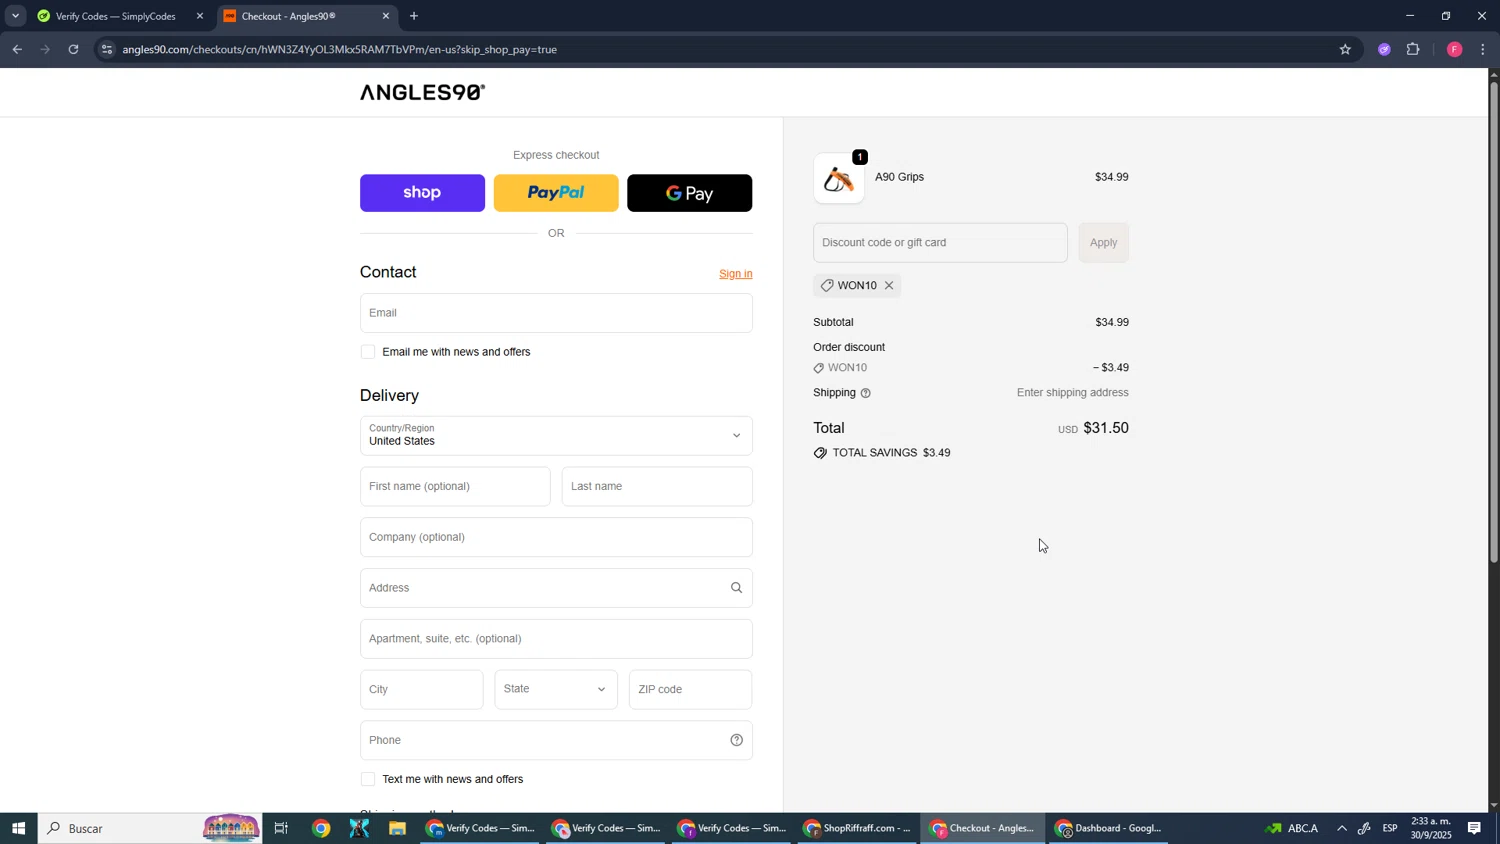Focus the Email contact field

[556, 313]
